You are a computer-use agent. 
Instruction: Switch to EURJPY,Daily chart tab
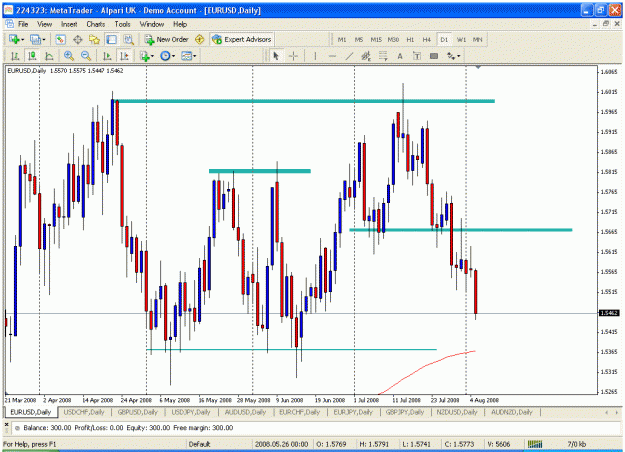coord(353,412)
